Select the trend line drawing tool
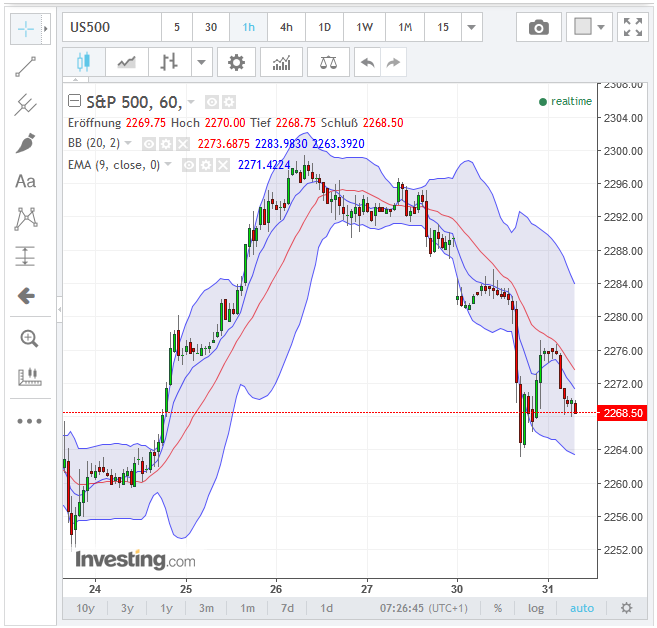 [x=26, y=67]
